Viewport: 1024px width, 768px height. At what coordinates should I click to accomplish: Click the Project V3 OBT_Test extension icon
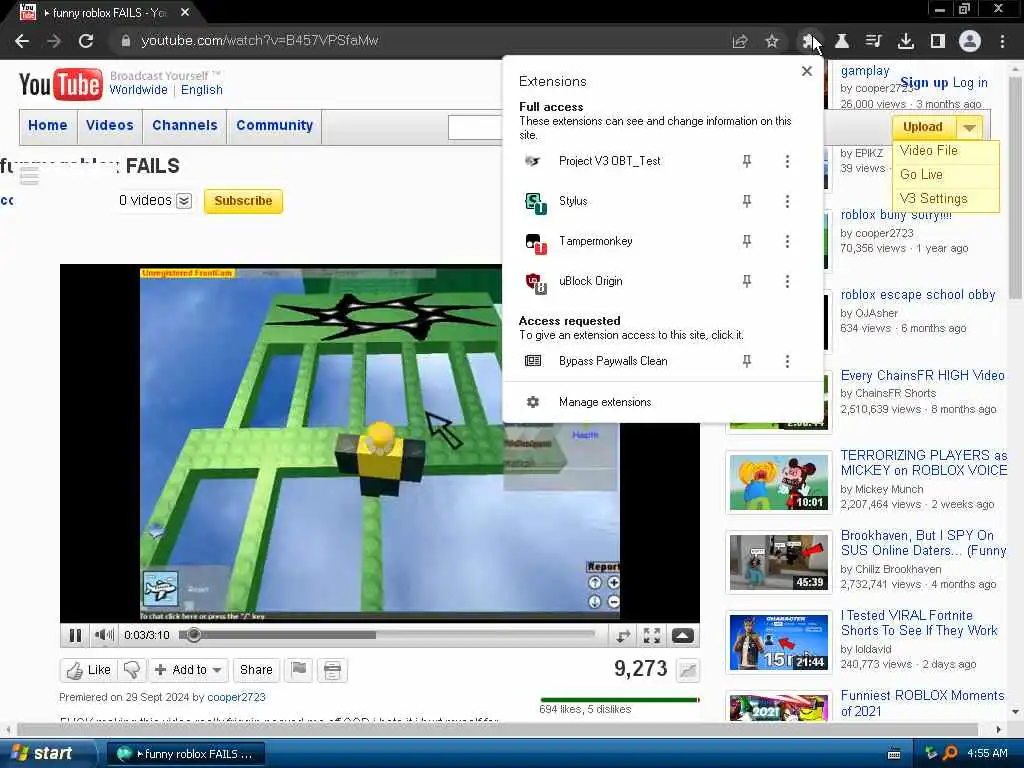coord(533,161)
